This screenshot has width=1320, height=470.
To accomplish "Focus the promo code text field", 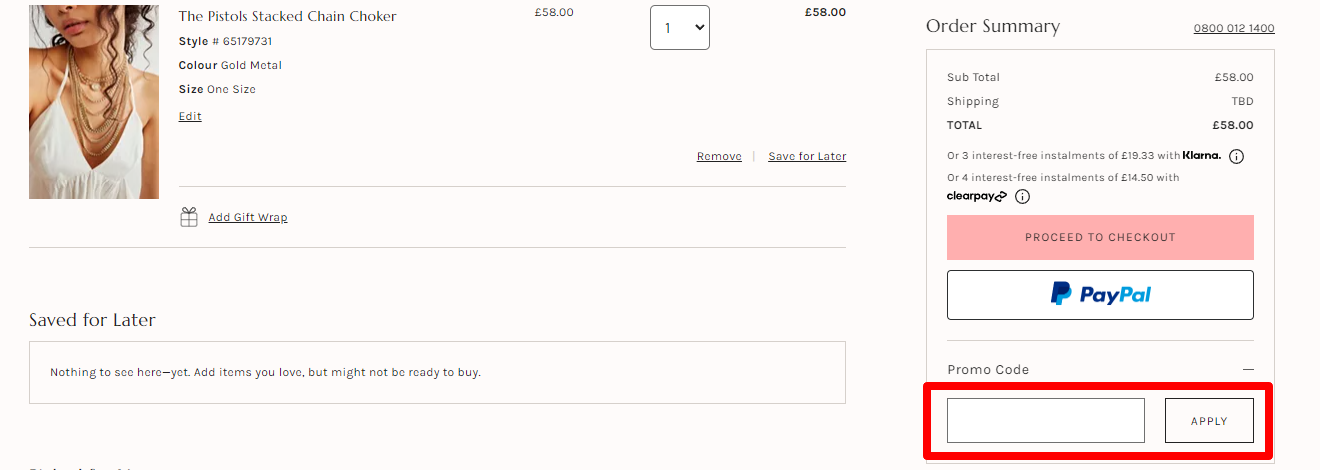I will pos(1045,421).
